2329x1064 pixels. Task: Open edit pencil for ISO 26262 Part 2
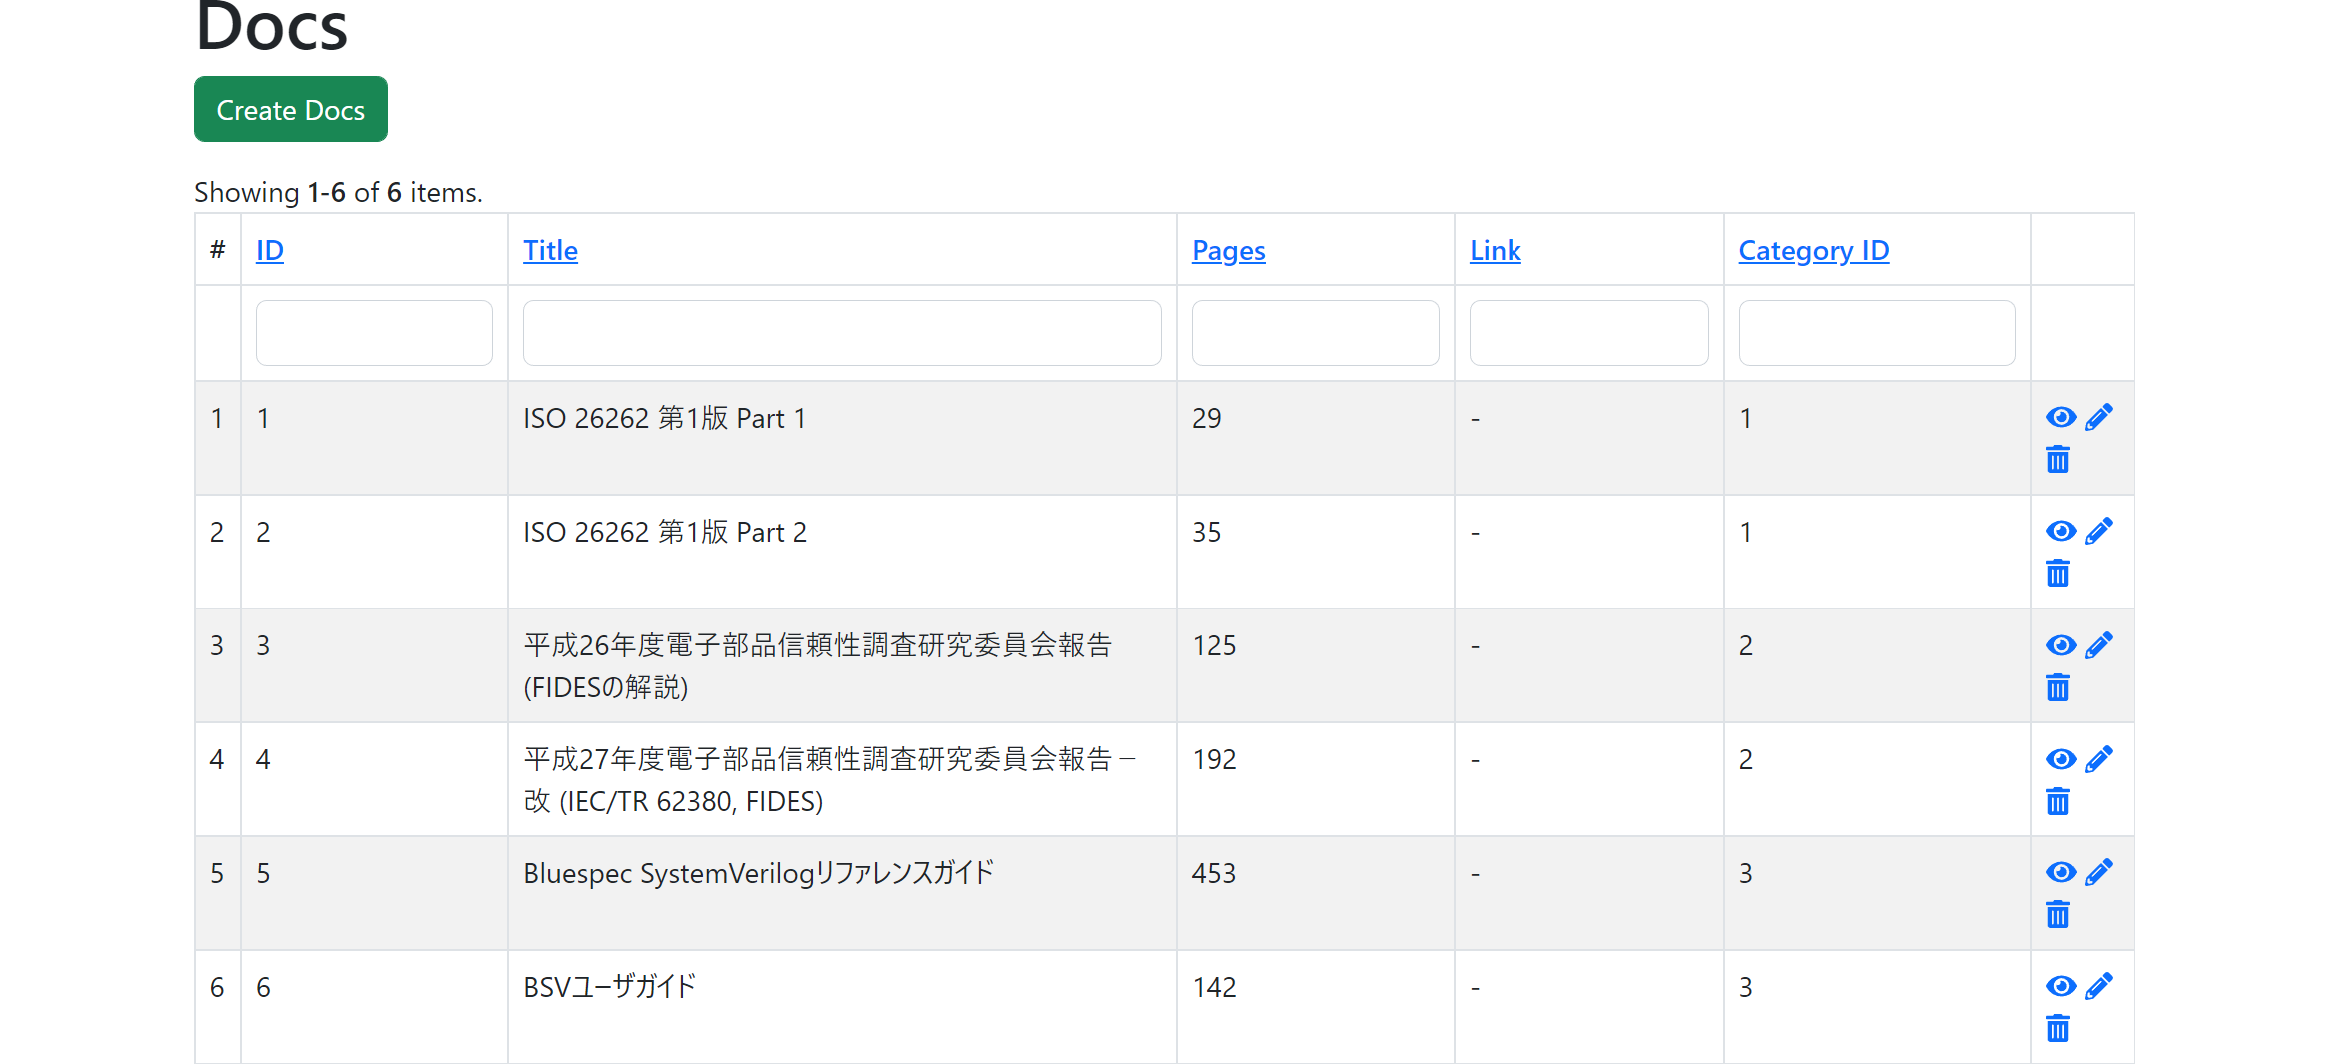[x=2099, y=531]
